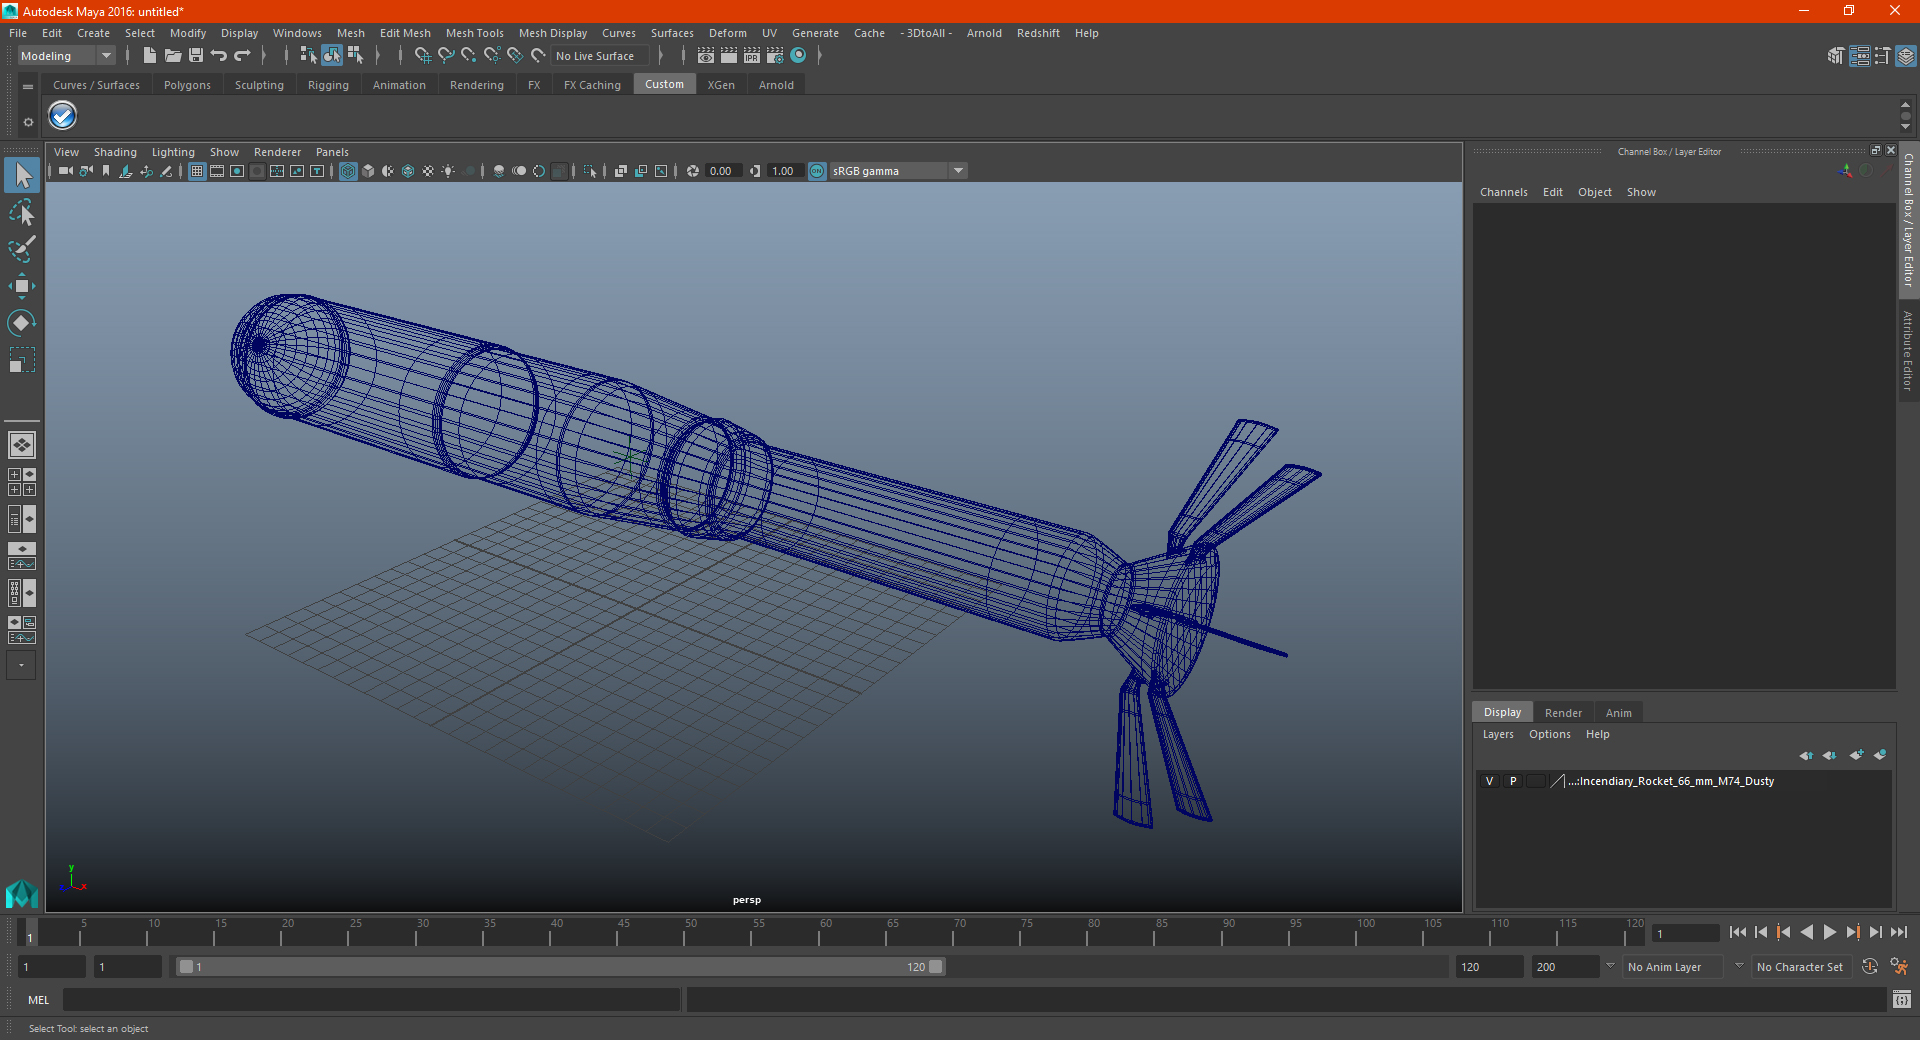Create a new scene

click(150, 56)
